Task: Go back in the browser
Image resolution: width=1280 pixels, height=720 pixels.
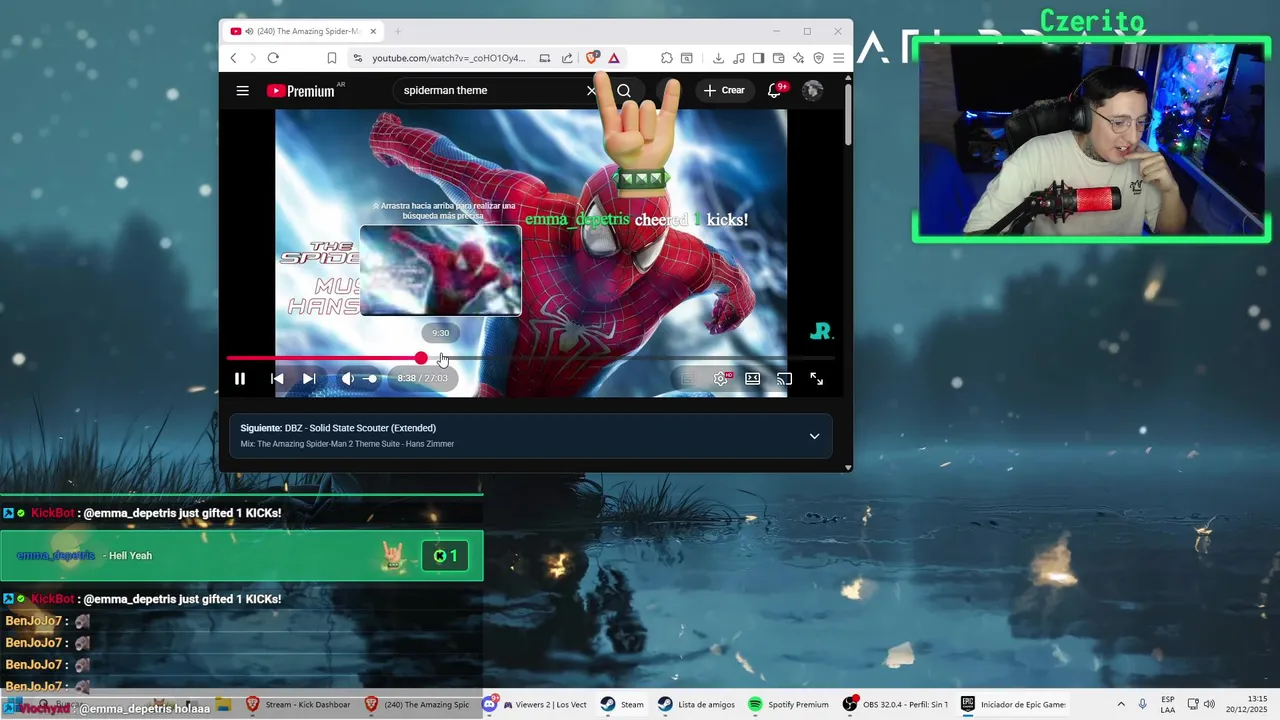Action: pyautogui.click(x=234, y=58)
